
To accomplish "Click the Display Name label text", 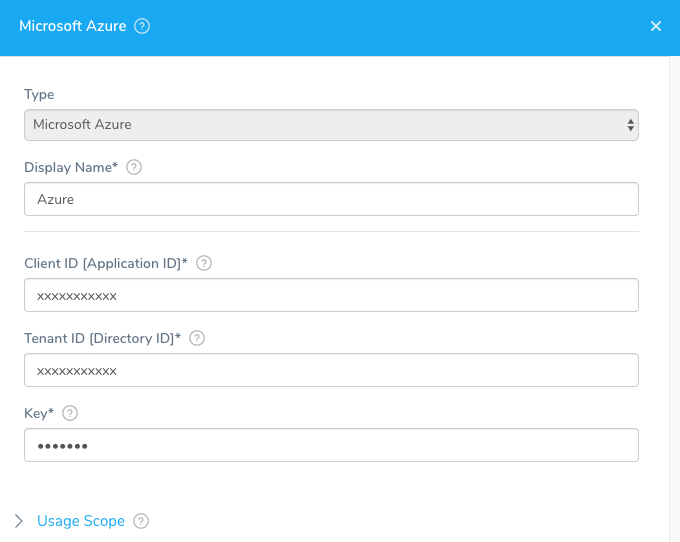I will [x=71, y=167].
